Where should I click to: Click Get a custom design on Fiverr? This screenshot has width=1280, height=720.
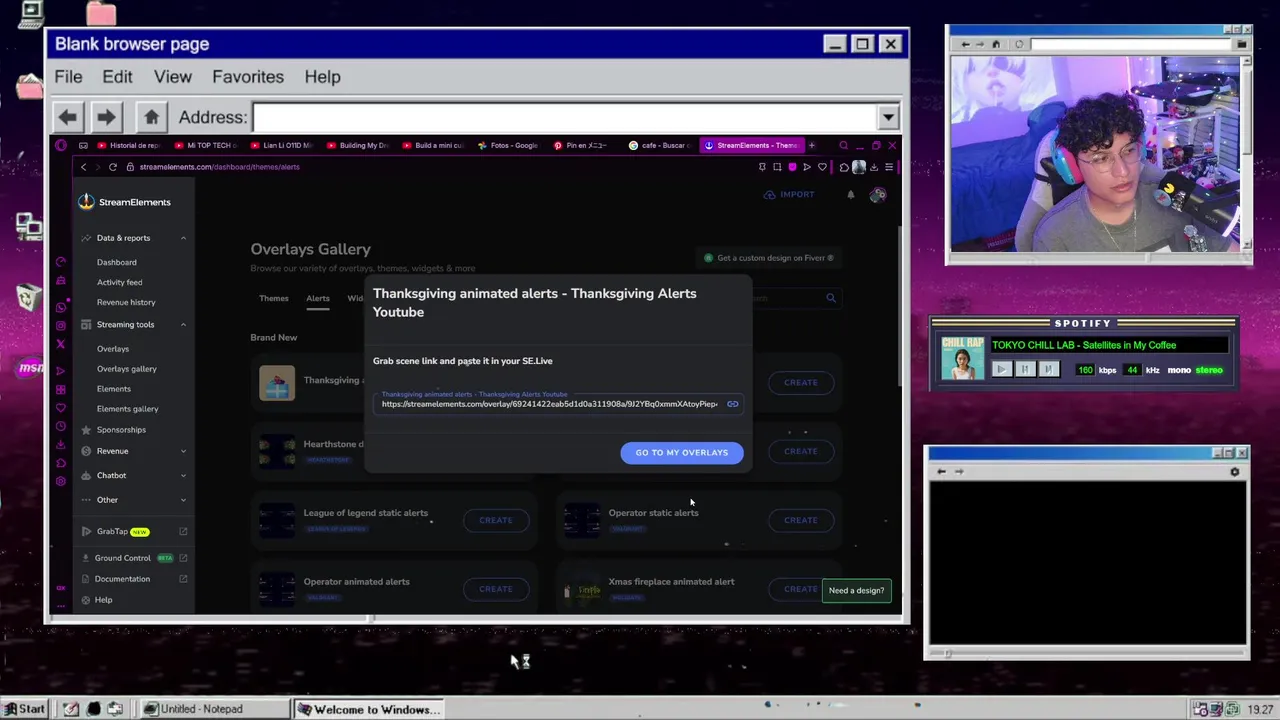tap(769, 258)
